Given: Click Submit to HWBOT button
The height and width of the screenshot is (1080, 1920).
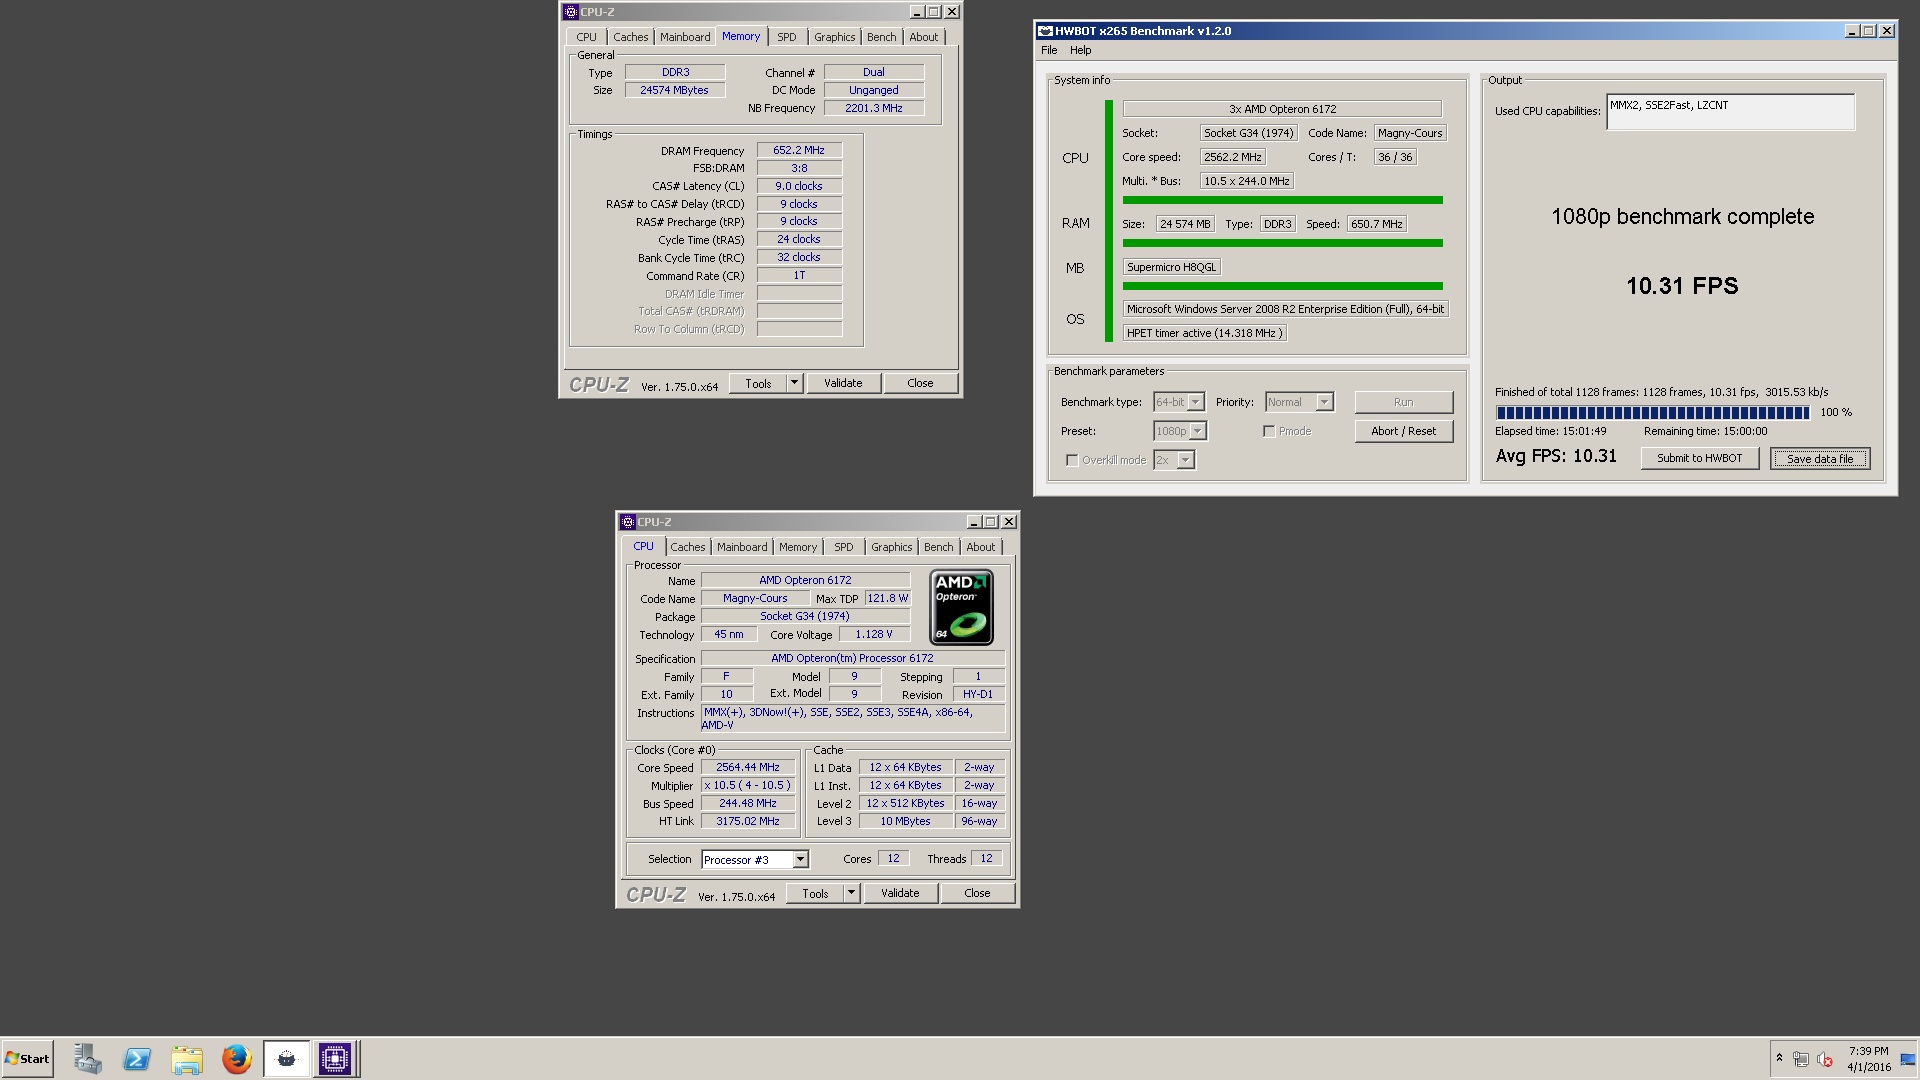Looking at the screenshot, I should coord(1700,458).
